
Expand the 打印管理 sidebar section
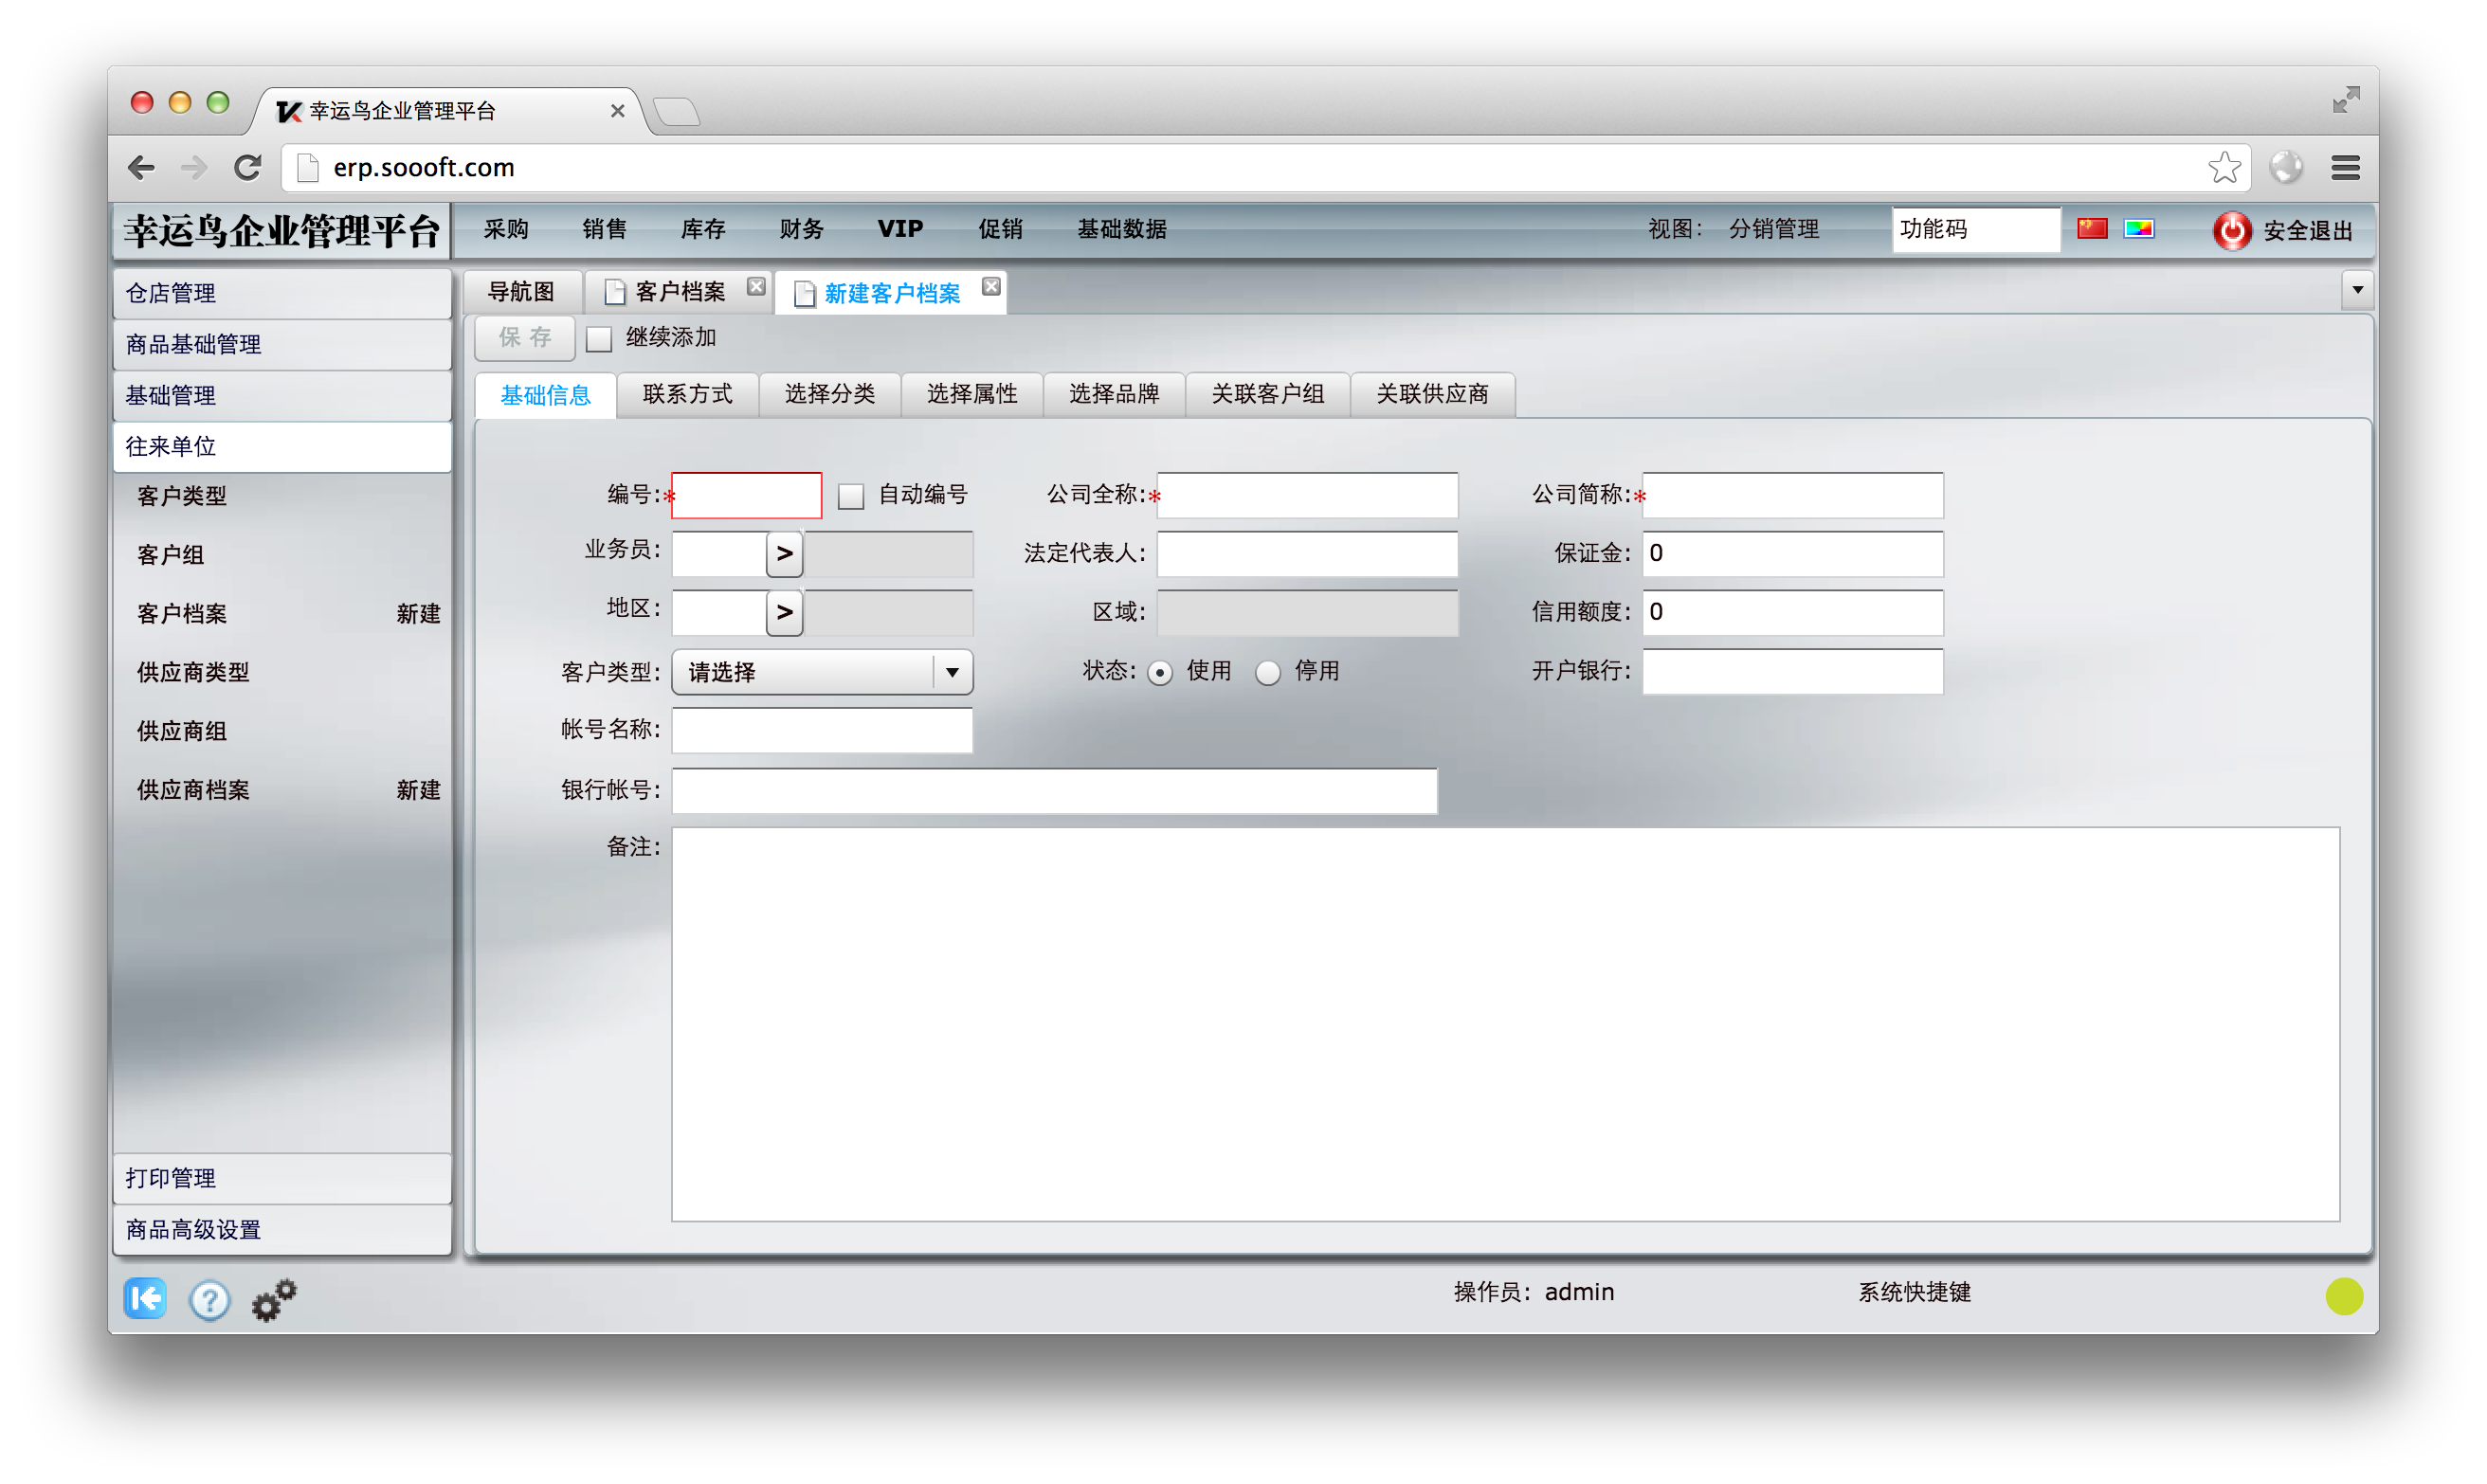click(x=282, y=1178)
